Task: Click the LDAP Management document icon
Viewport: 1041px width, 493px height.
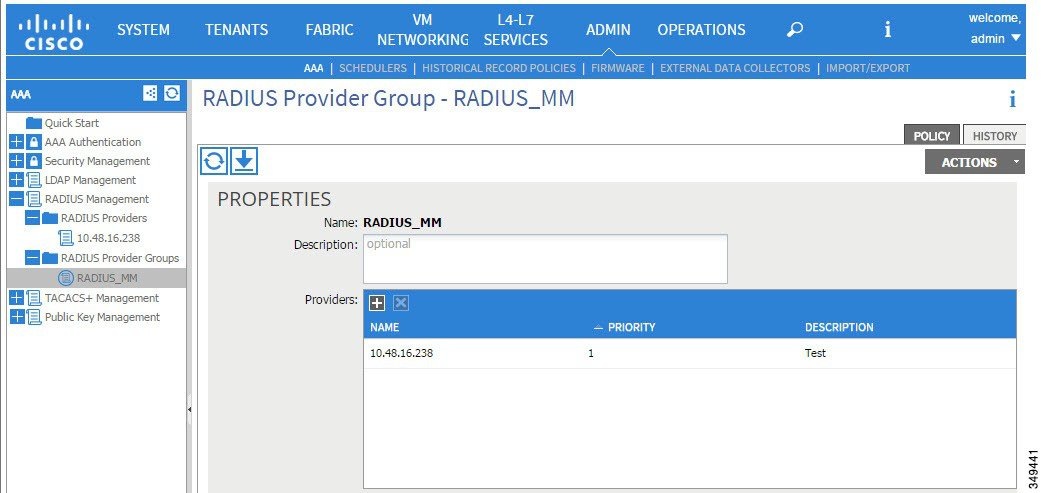Action: click(35, 180)
